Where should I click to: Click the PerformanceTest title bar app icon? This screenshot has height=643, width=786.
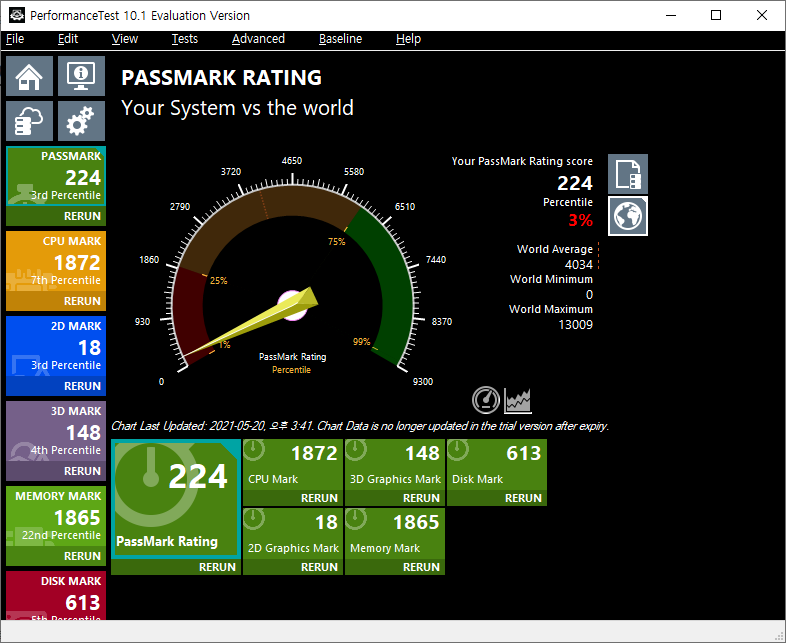16,15
